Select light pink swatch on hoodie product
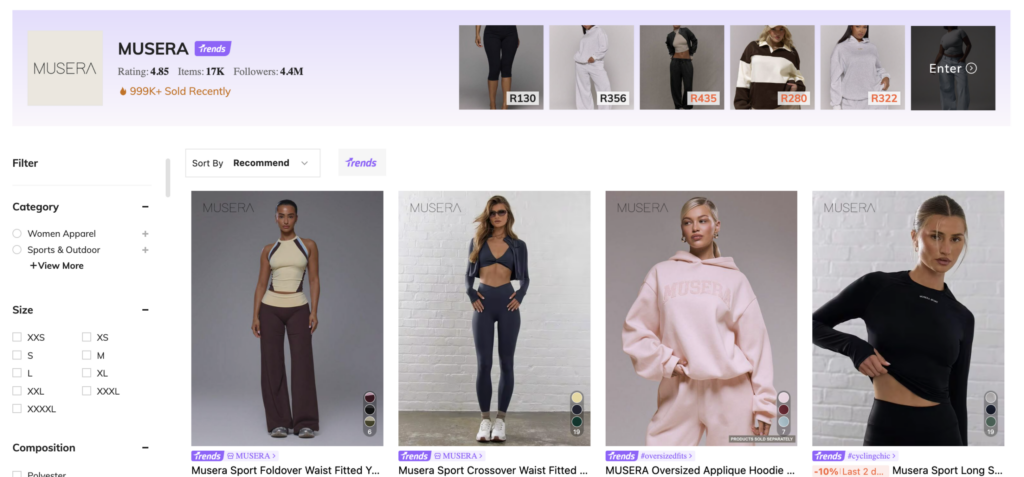This screenshot has width=1024, height=477. (x=784, y=397)
